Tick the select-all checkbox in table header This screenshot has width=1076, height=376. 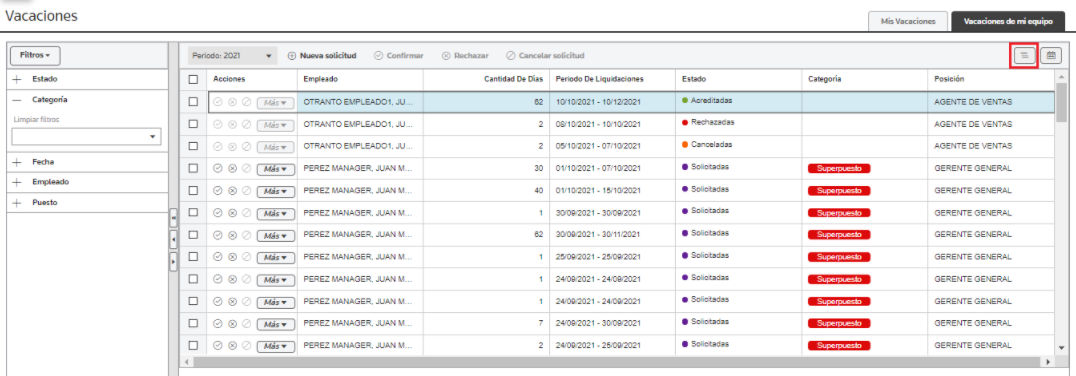(194, 80)
